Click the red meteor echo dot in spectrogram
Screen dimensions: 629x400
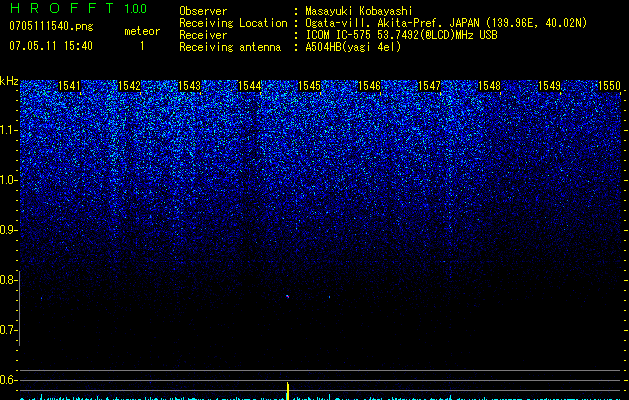point(287,296)
